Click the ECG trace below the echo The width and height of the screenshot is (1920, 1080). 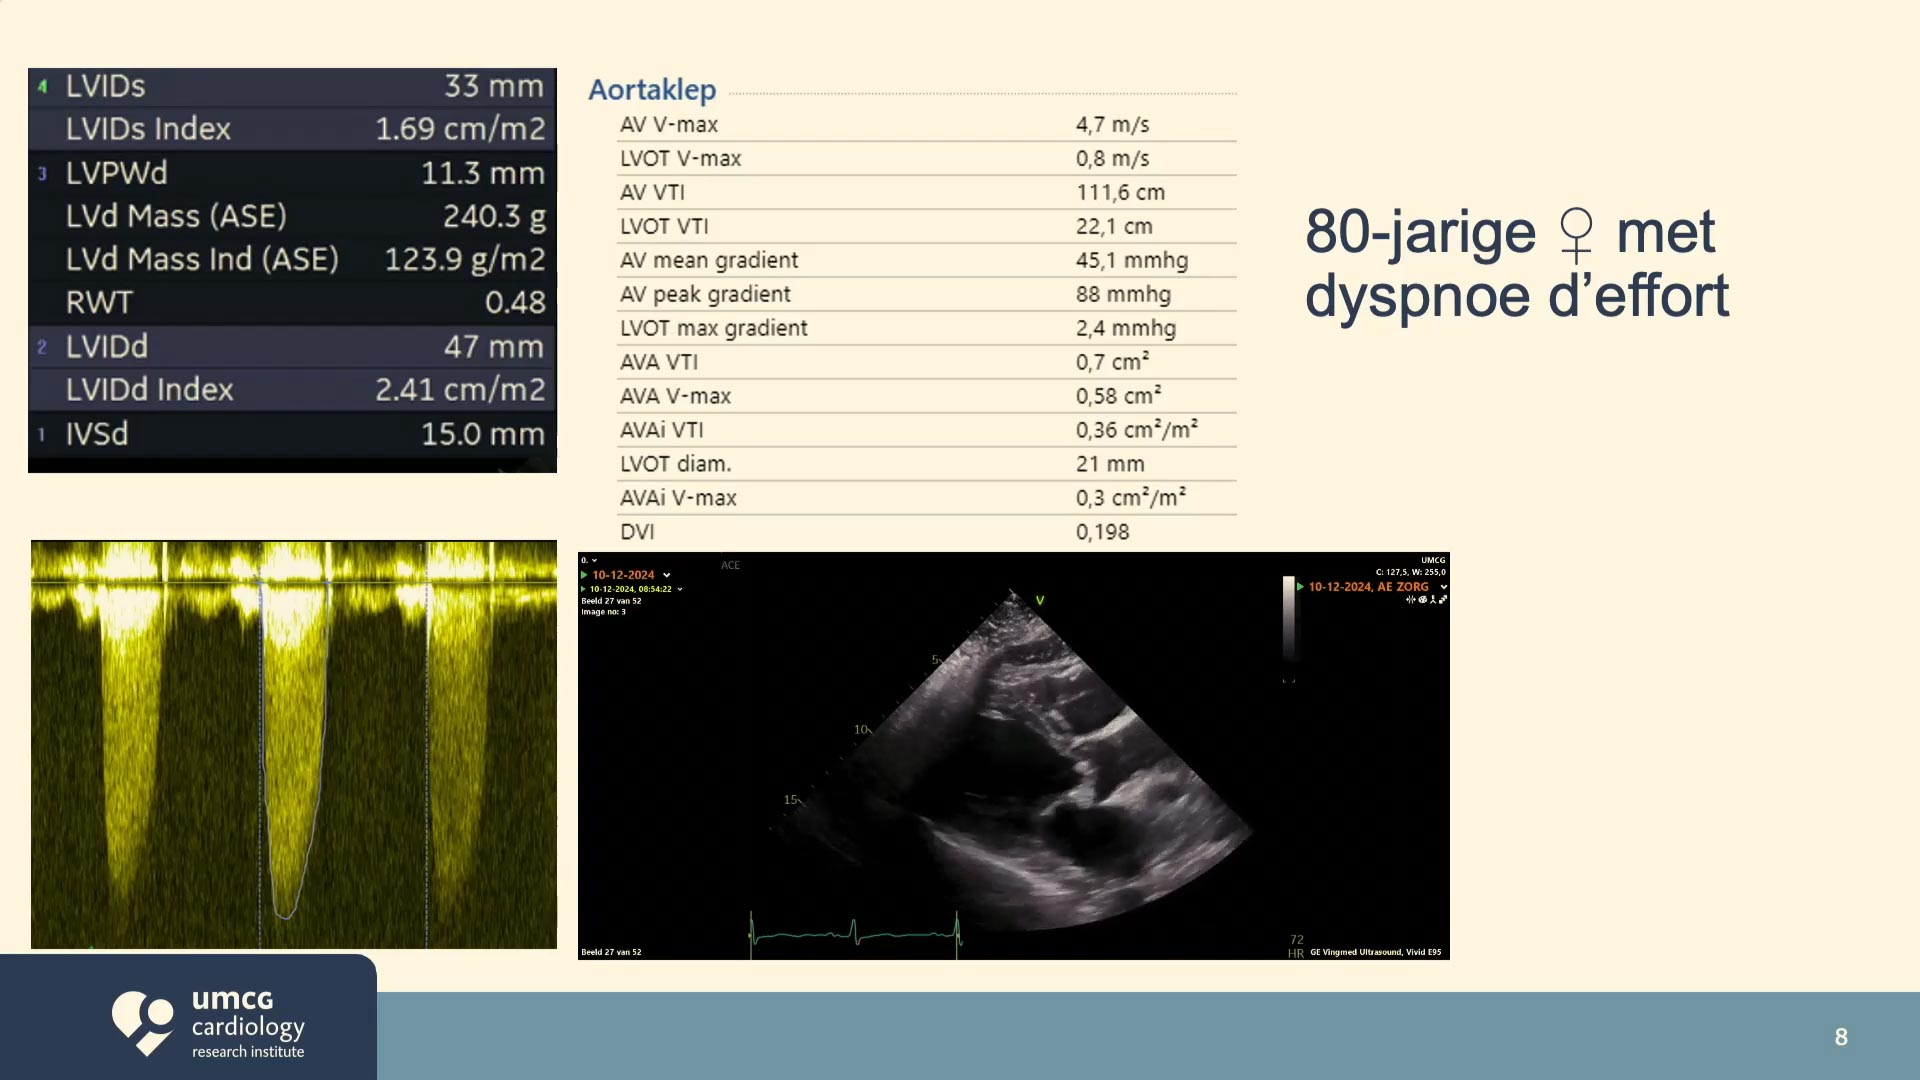(856, 934)
